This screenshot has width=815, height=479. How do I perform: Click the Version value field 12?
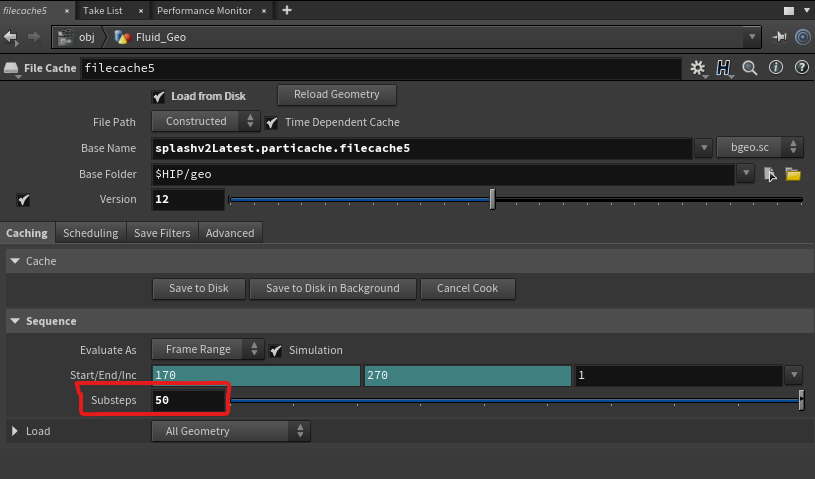tap(188, 199)
